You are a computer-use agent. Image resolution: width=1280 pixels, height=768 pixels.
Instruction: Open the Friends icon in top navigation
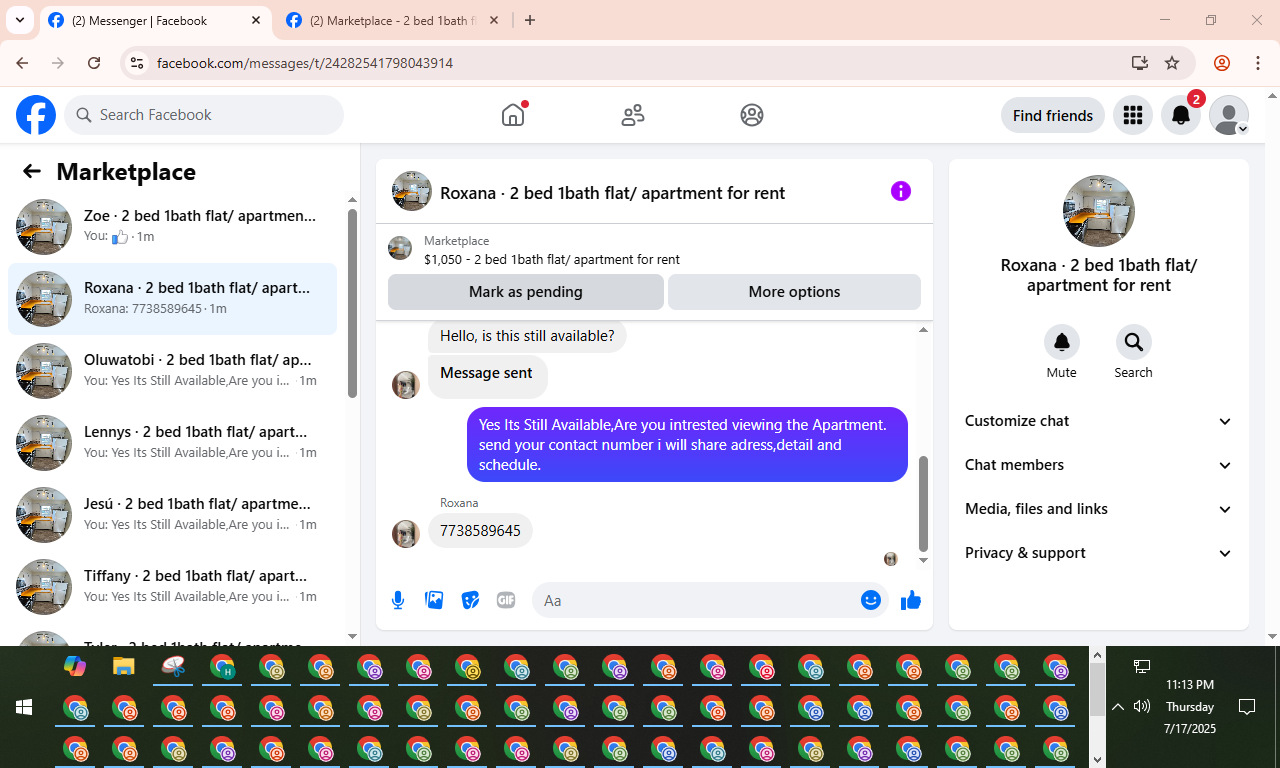pos(633,115)
